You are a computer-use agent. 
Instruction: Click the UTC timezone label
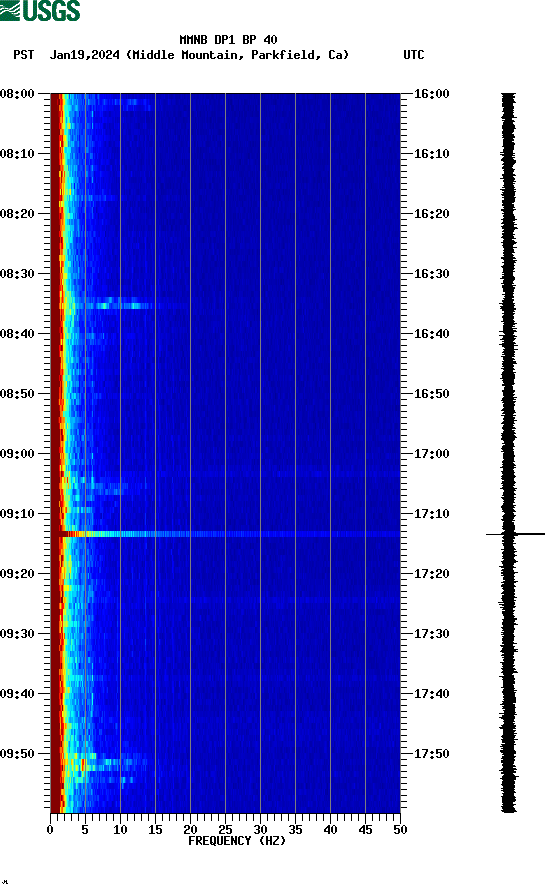click(414, 55)
